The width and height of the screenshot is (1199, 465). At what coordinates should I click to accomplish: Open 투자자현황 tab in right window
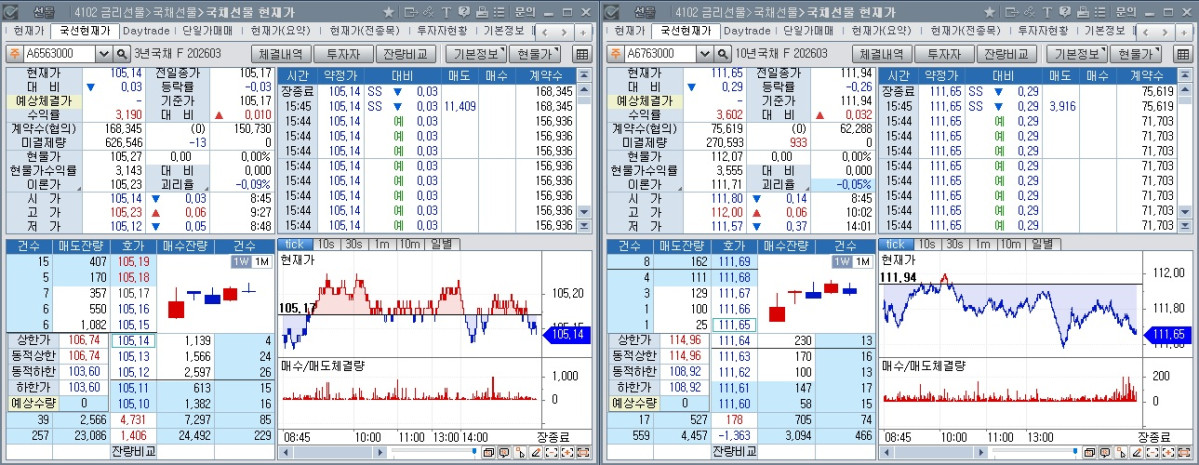[x=1042, y=31]
